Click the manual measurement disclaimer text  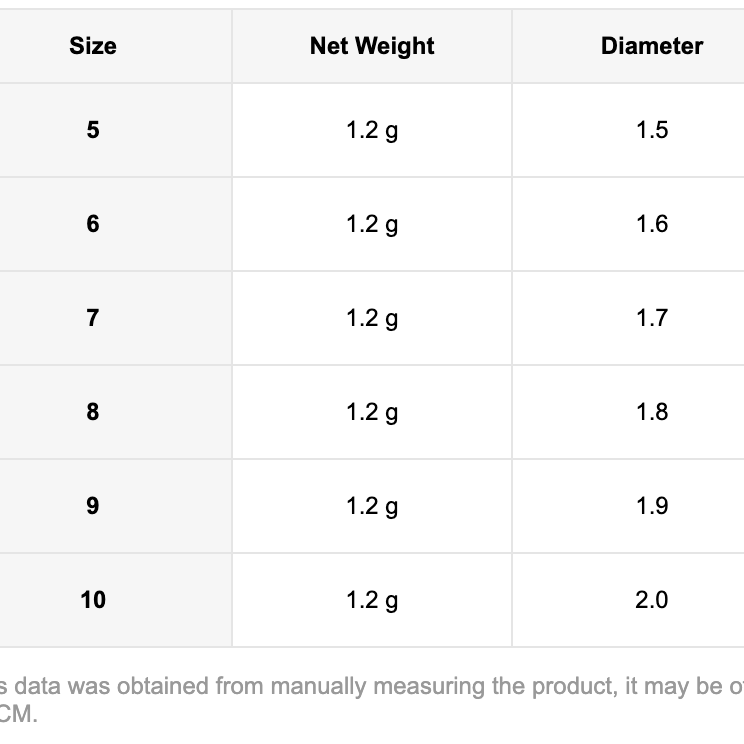370,687
